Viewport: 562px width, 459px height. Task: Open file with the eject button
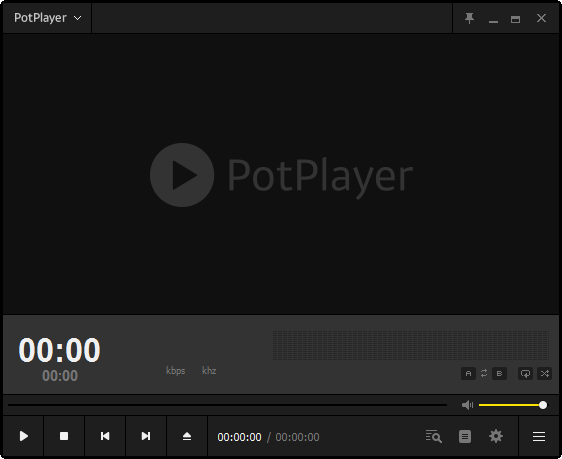[x=187, y=436]
